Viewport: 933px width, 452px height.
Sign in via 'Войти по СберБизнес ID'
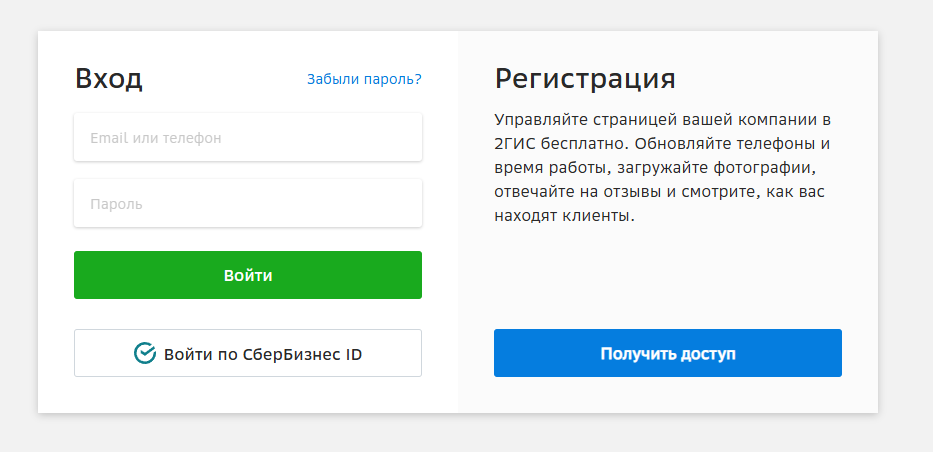pyautogui.click(x=248, y=353)
